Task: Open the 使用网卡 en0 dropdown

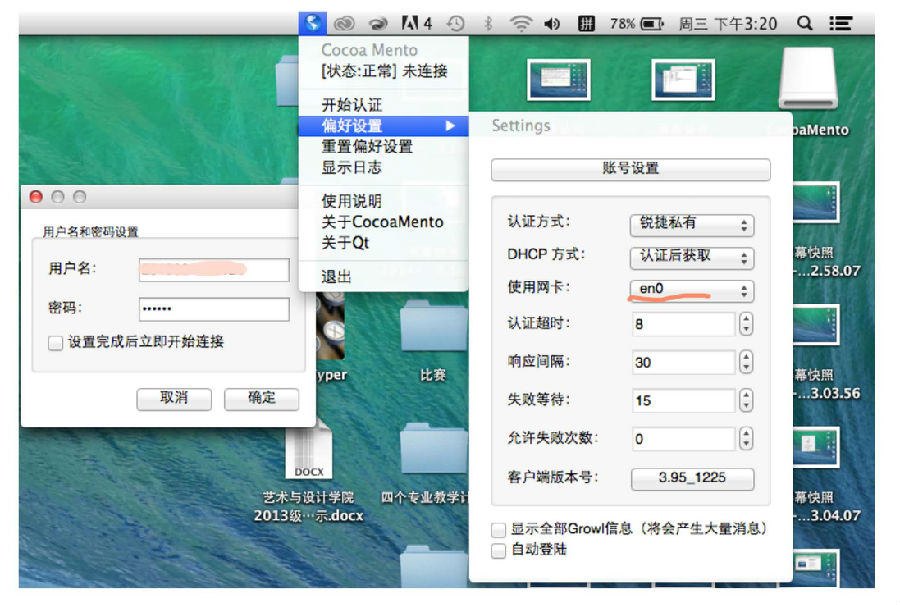Action: (x=691, y=291)
